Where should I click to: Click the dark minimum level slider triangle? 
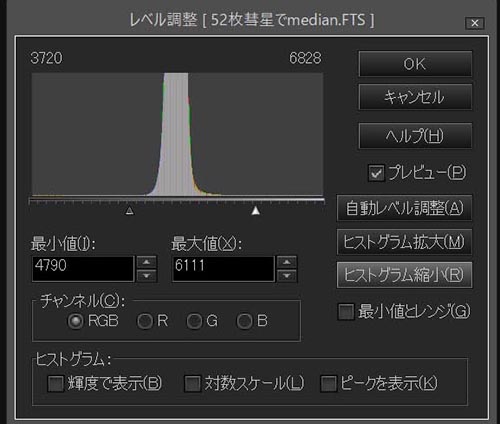tap(130, 210)
